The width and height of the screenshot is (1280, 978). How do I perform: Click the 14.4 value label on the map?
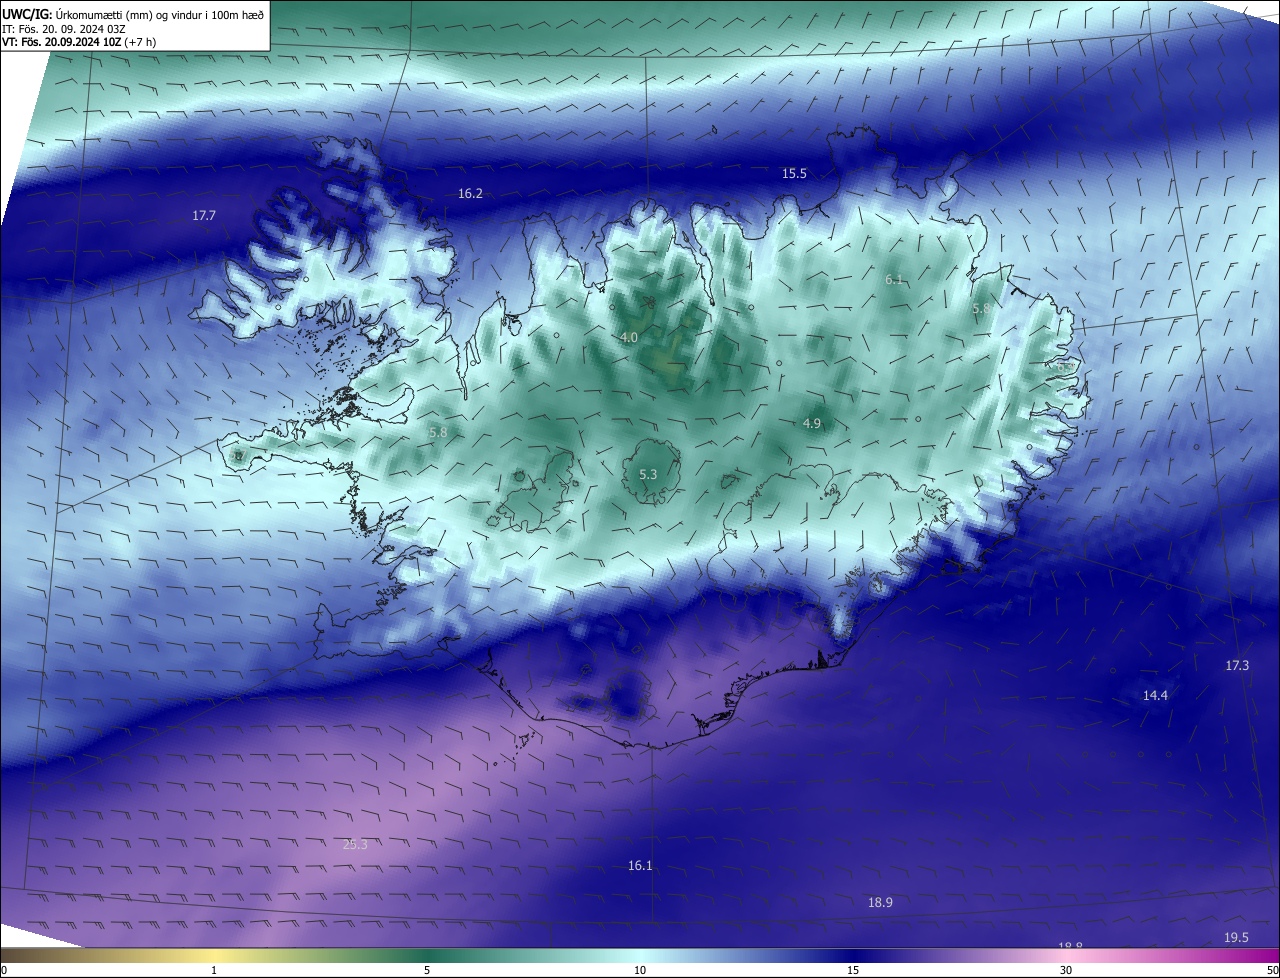click(x=1155, y=695)
